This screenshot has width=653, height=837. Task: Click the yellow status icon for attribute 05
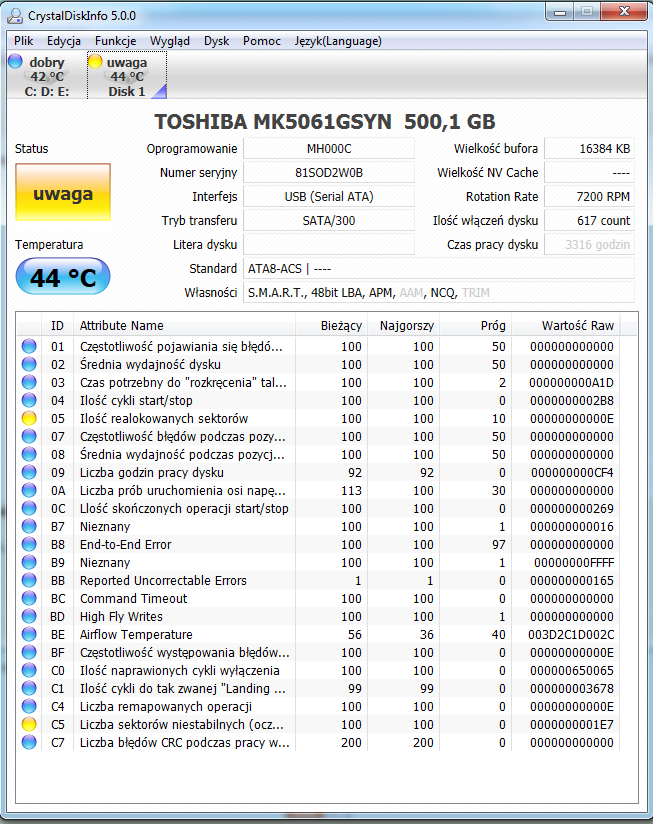(29, 418)
